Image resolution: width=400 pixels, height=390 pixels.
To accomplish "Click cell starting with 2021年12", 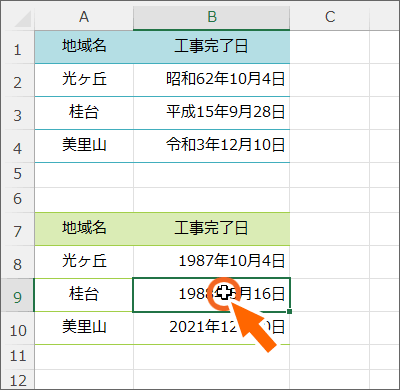I will (x=212, y=328).
